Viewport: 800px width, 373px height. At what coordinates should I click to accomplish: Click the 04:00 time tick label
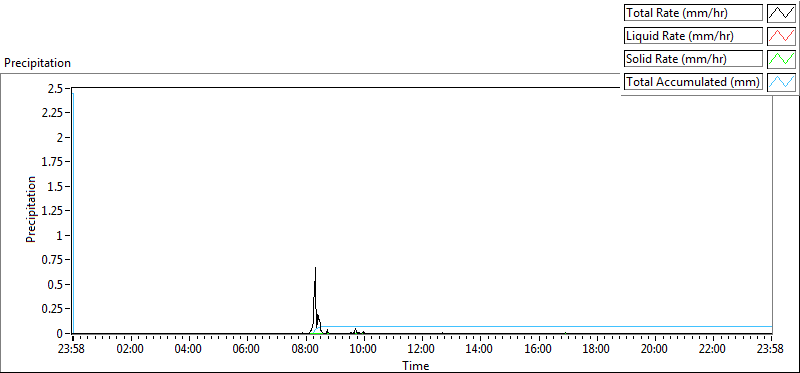(189, 350)
